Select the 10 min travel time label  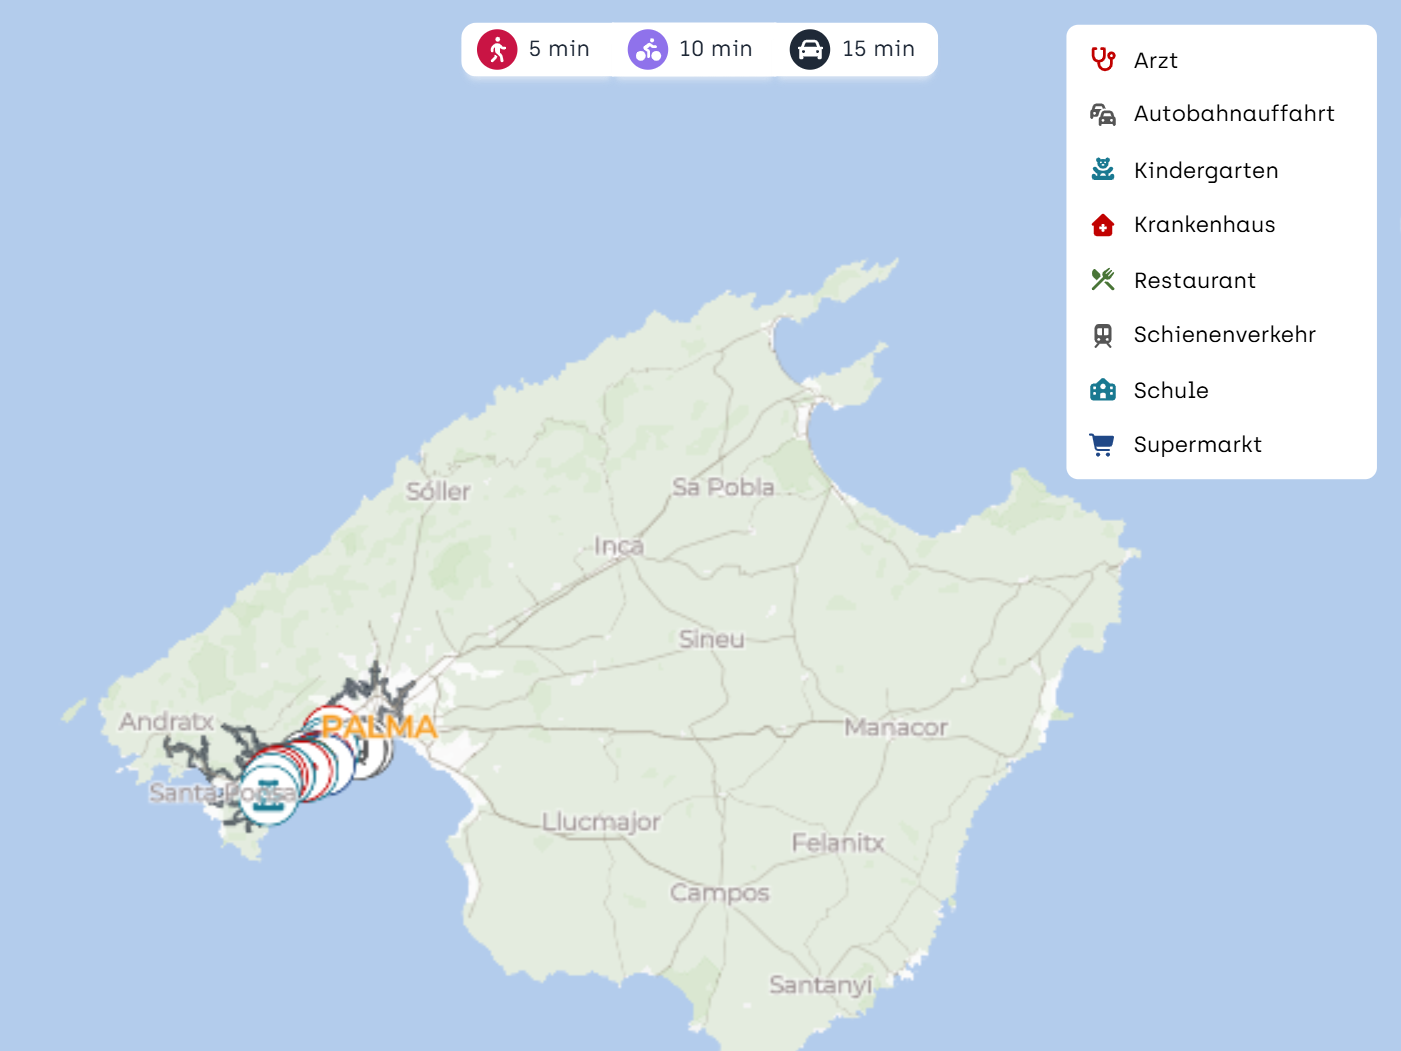[x=715, y=49]
